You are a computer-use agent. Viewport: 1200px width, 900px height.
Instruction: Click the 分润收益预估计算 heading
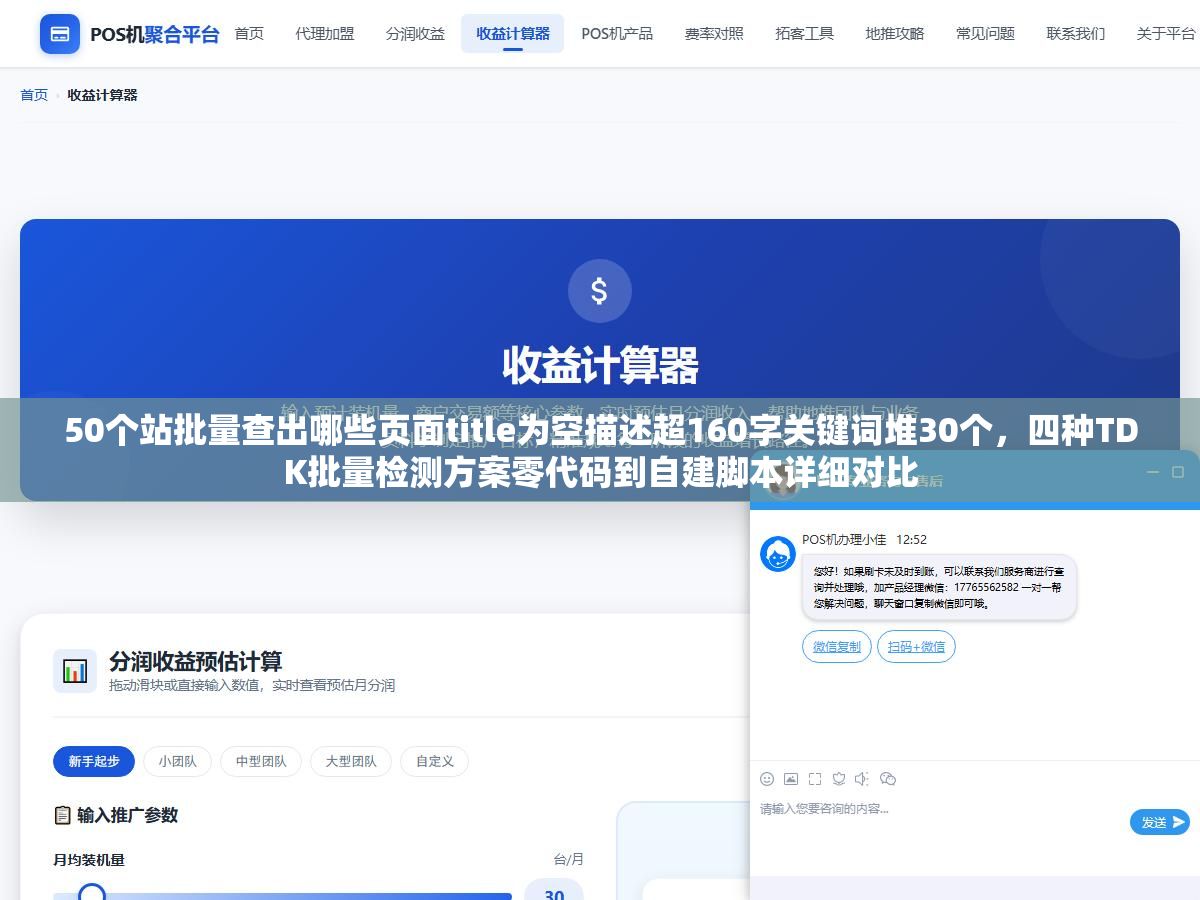point(195,661)
